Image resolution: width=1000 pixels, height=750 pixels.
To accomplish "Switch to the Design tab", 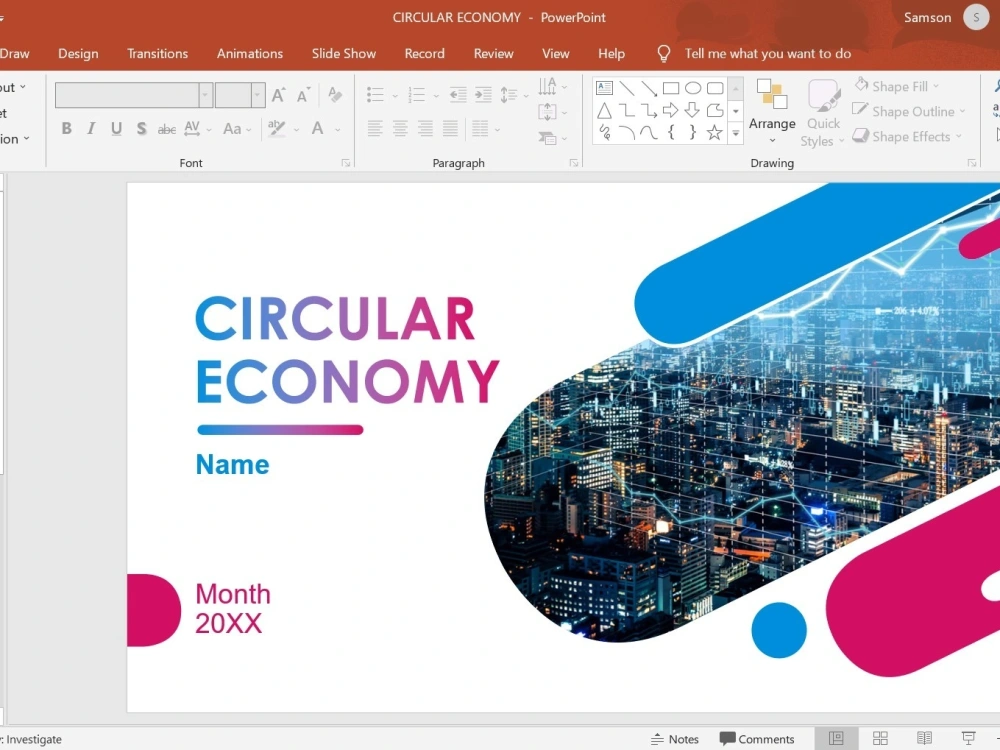I will click(x=78, y=54).
